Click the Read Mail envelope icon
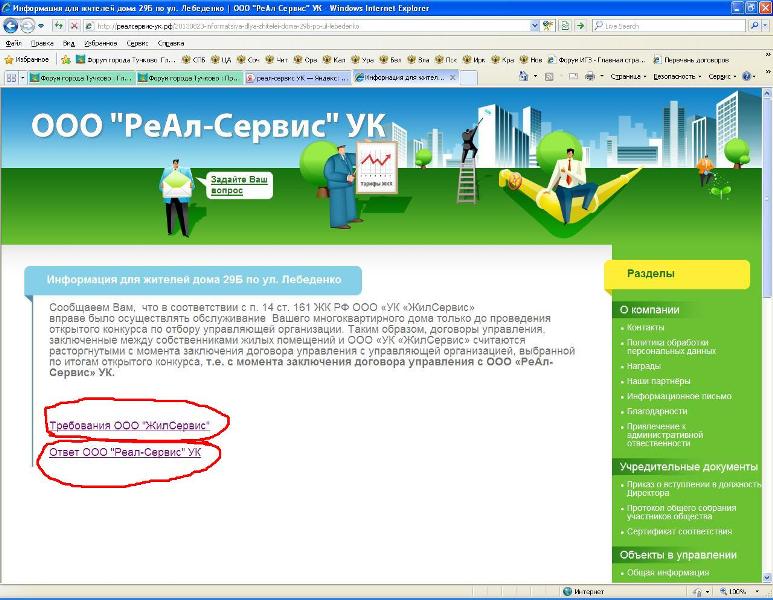The height and width of the screenshot is (600, 773). coord(573,76)
